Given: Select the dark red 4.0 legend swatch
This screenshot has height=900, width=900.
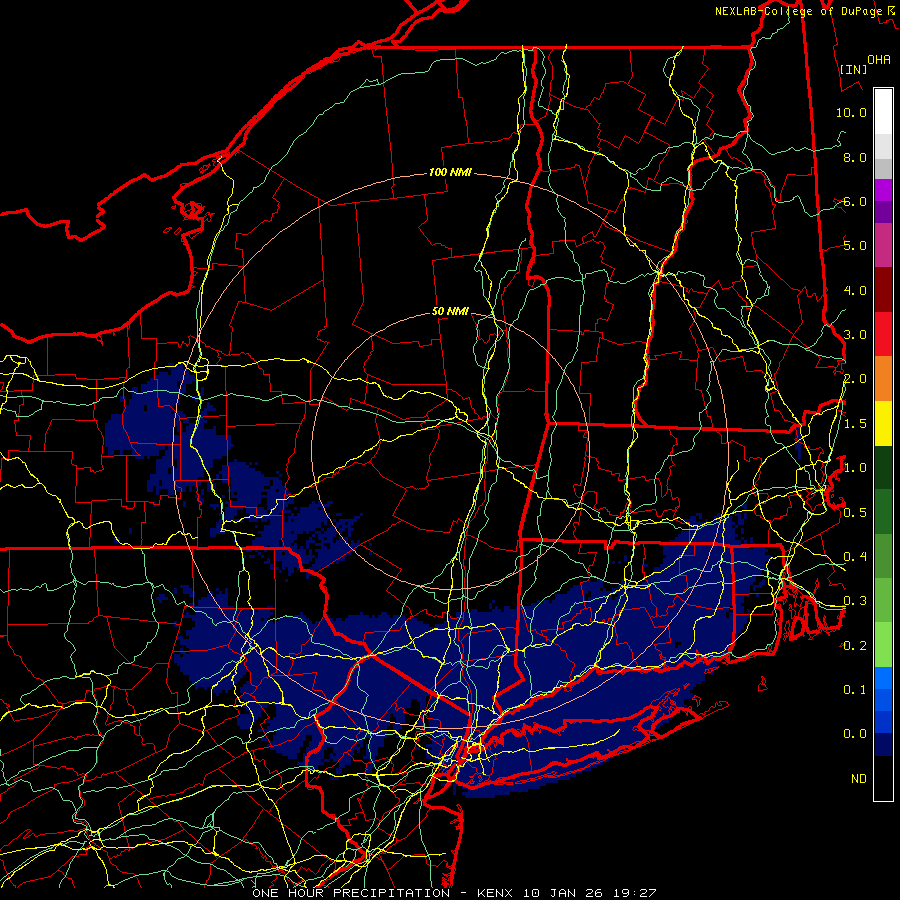Looking at the screenshot, I should pos(883,290).
